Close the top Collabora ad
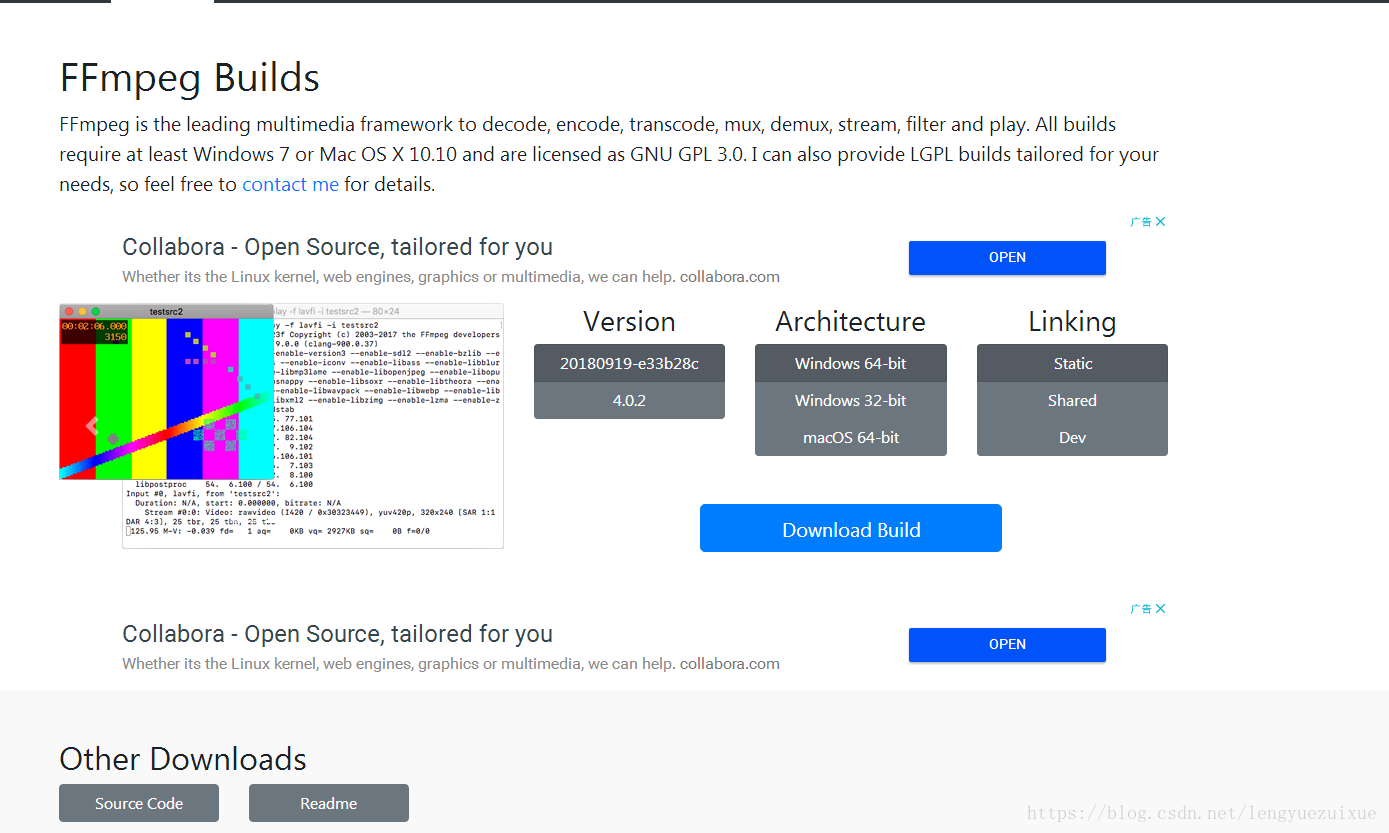The image size is (1389, 833). 1160,222
